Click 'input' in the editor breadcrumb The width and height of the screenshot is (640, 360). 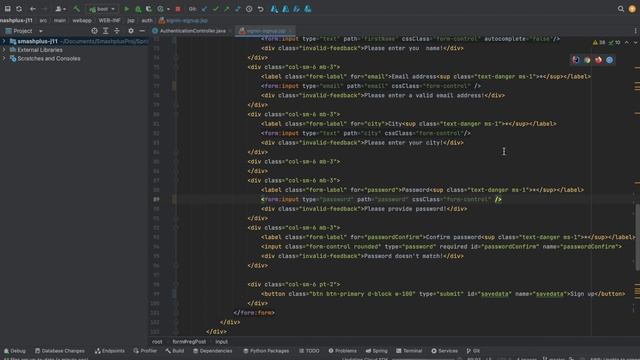(x=222, y=342)
